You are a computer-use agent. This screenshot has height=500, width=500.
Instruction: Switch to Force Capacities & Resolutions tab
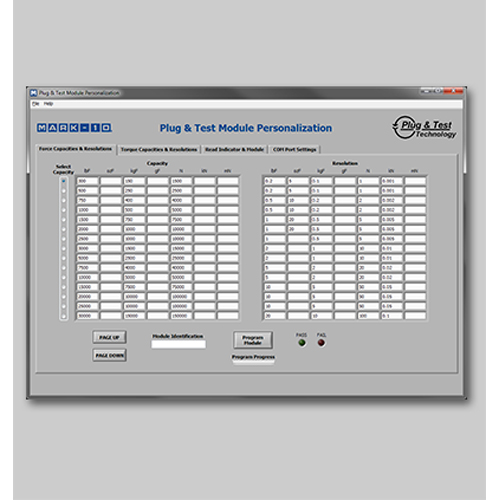coord(75,149)
